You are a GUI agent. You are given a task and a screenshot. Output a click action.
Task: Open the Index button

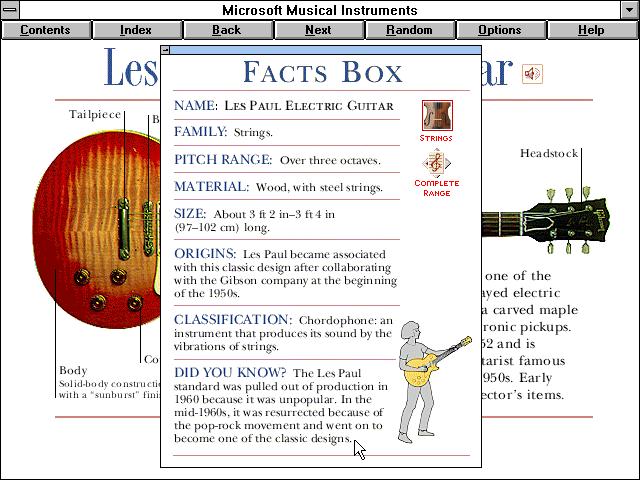click(137, 30)
